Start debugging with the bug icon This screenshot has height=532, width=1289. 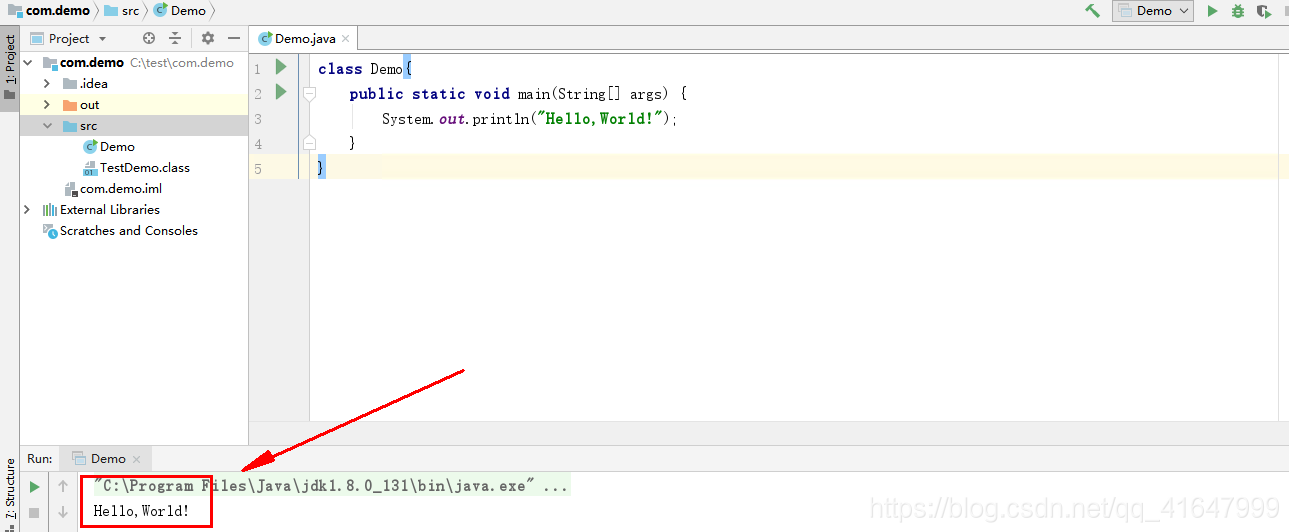[1238, 11]
